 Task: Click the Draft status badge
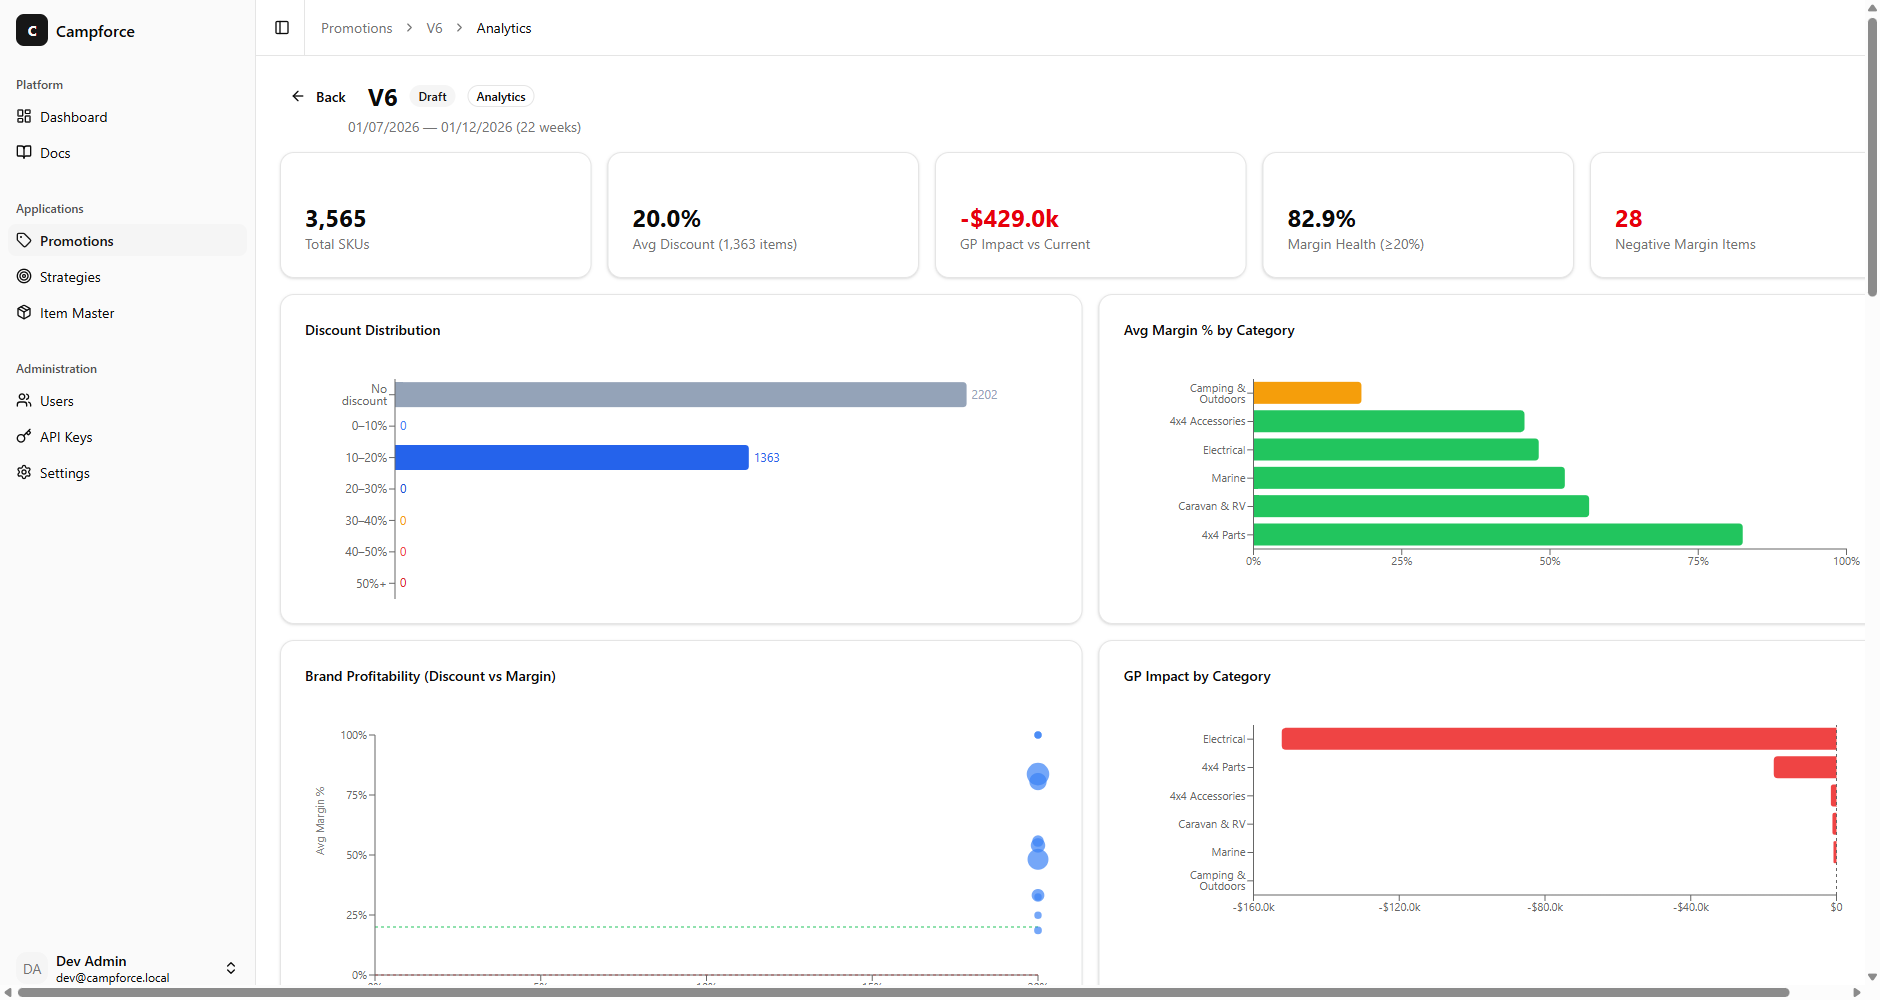click(432, 97)
